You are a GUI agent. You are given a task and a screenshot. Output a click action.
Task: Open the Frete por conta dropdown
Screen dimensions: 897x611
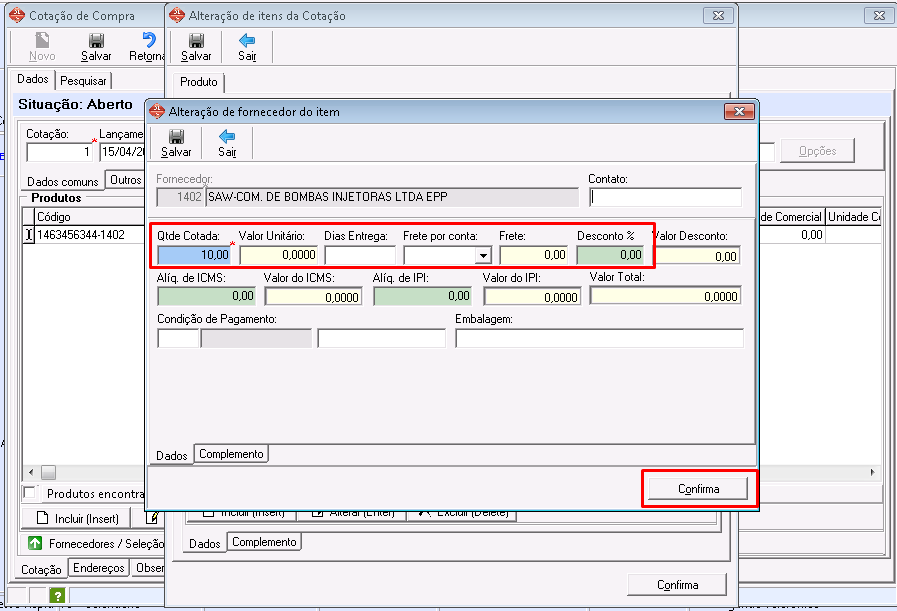[484, 256]
